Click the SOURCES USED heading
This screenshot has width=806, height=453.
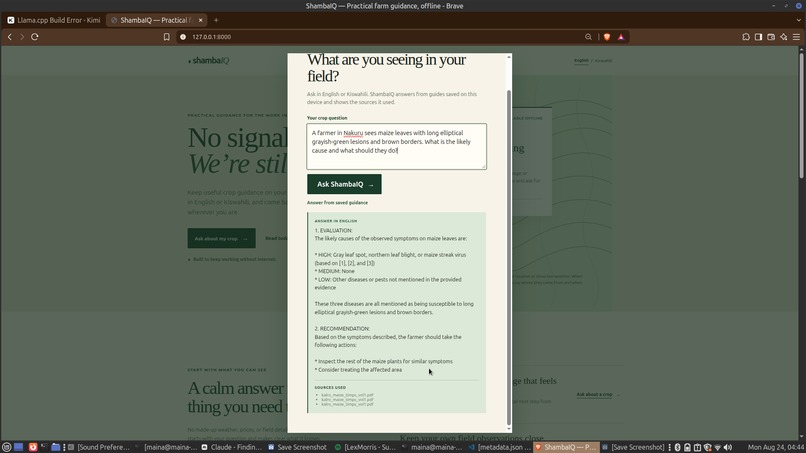click(x=330, y=387)
